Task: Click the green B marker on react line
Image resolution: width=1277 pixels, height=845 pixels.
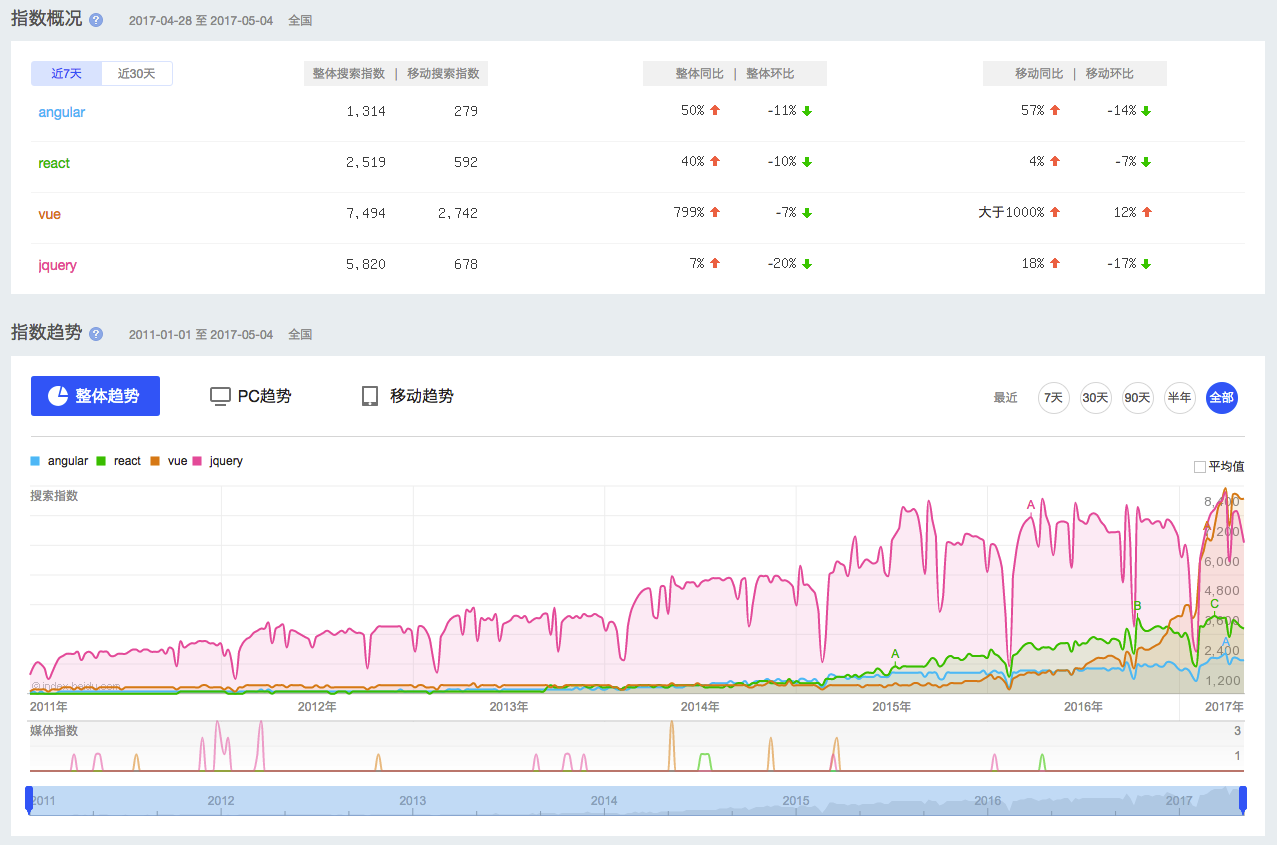Action: click(1137, 606)
